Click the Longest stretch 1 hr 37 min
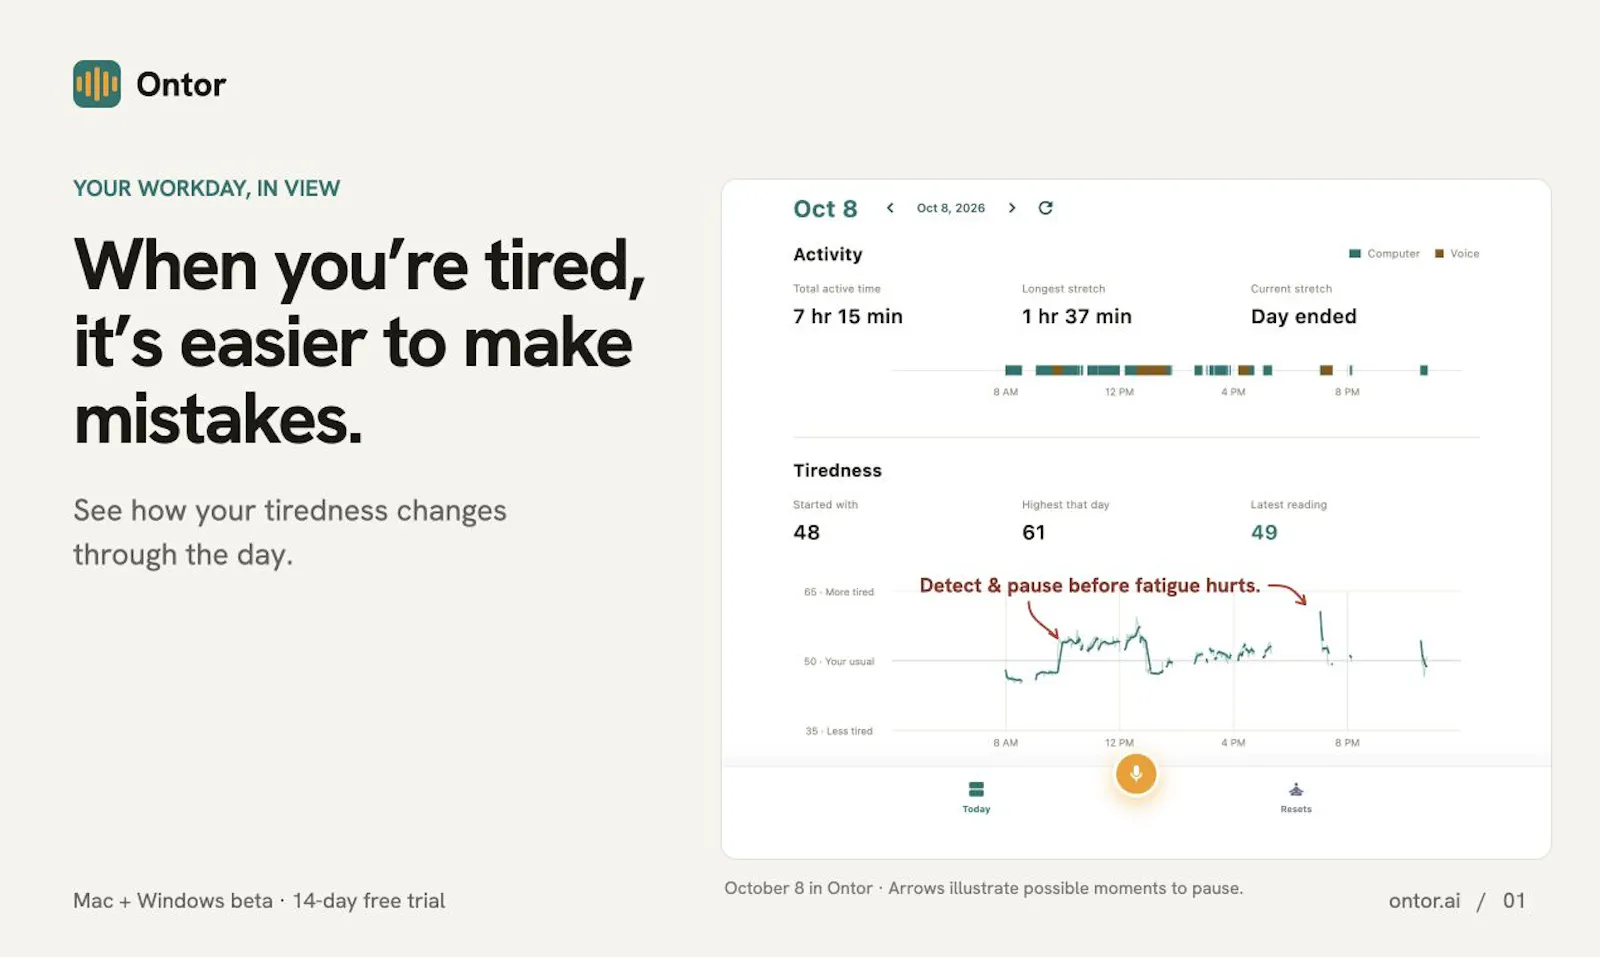Viewport: 1600px width, 957px height. 1077,317
